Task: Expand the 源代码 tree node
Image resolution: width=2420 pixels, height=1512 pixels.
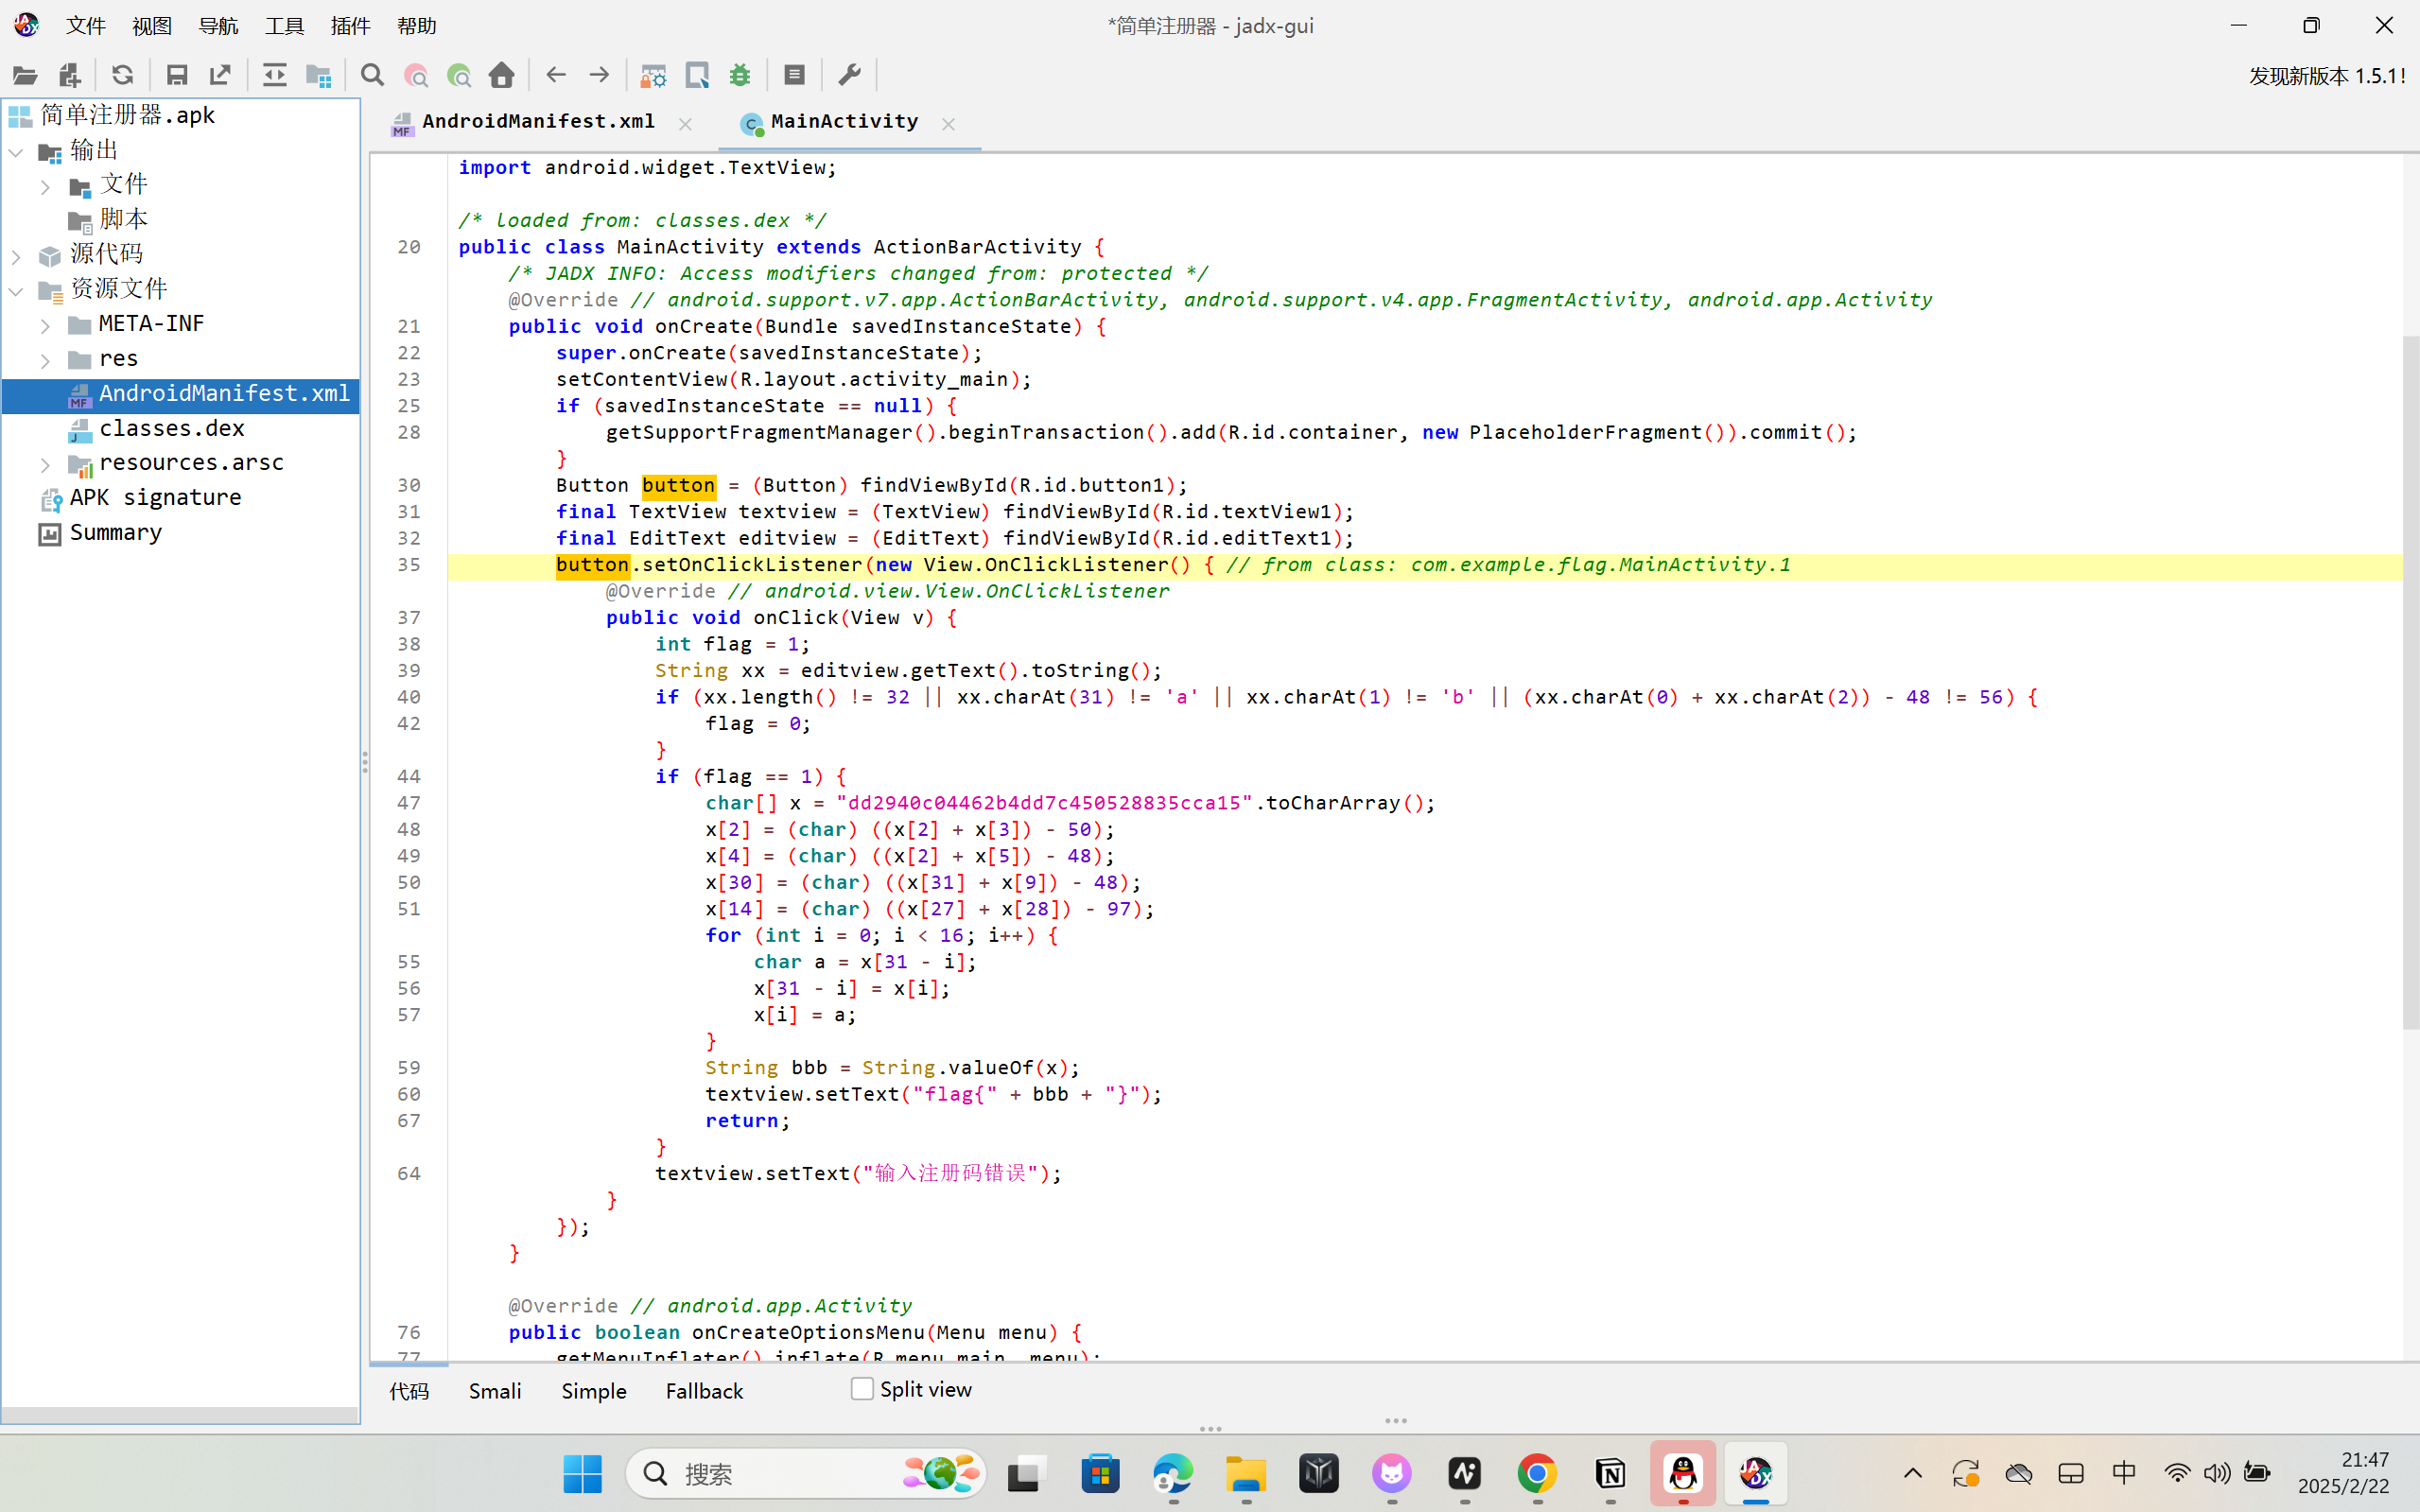Action: click(x=16, y=256)
